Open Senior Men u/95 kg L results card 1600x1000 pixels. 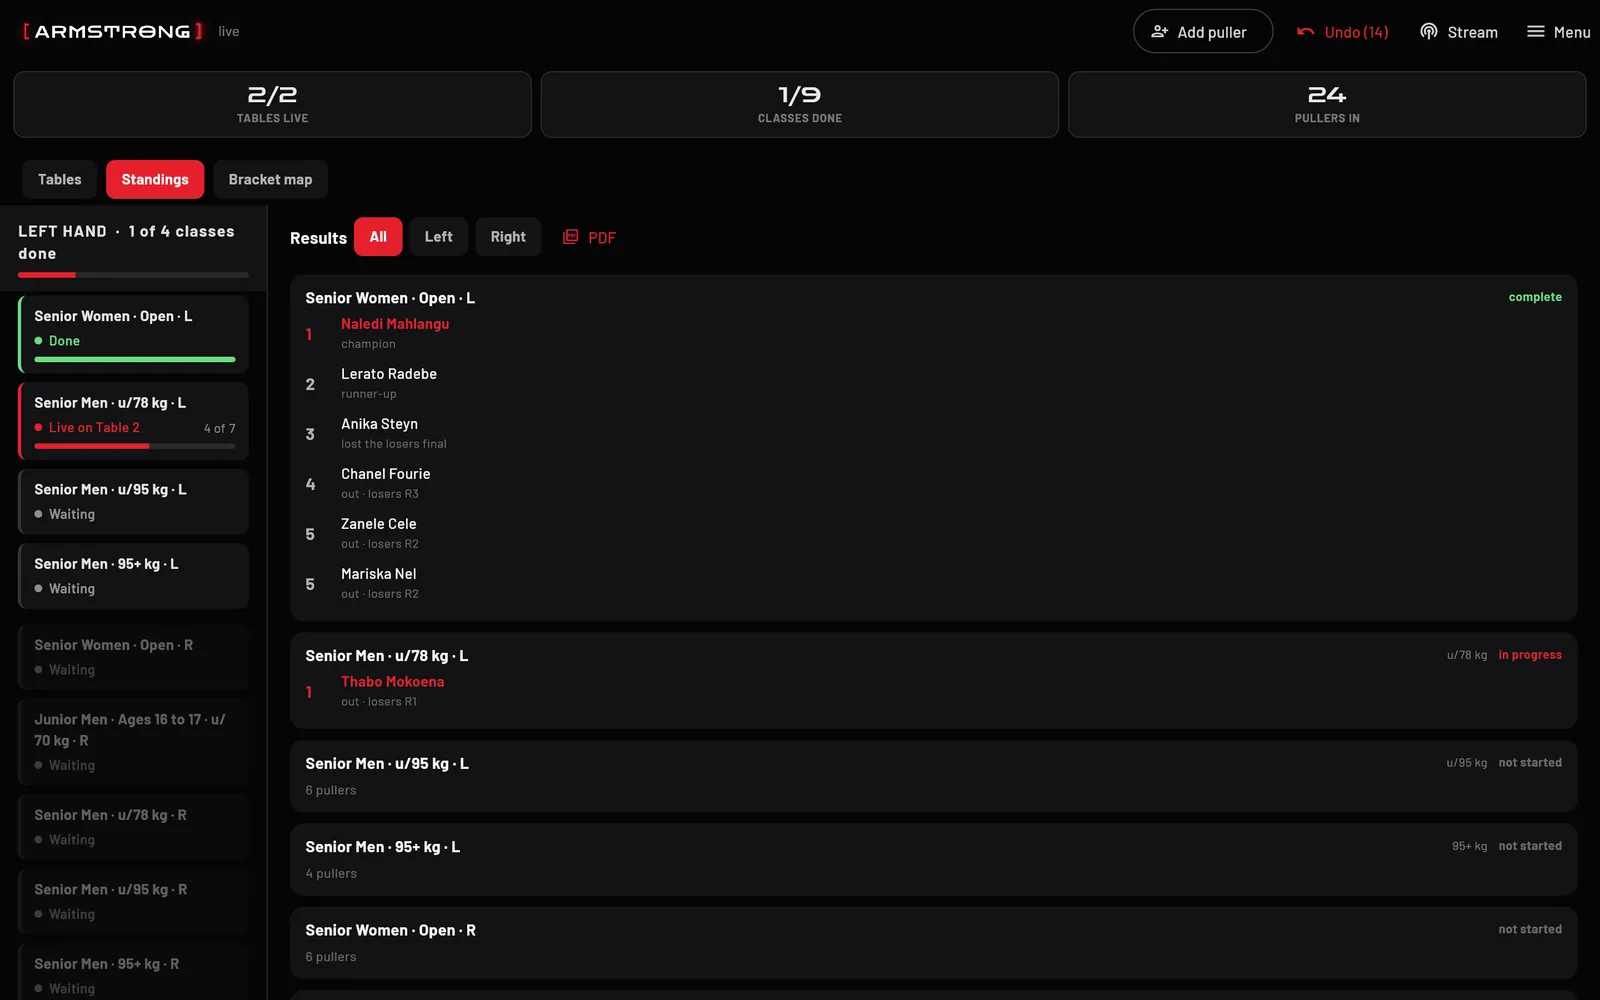(934, 776)
